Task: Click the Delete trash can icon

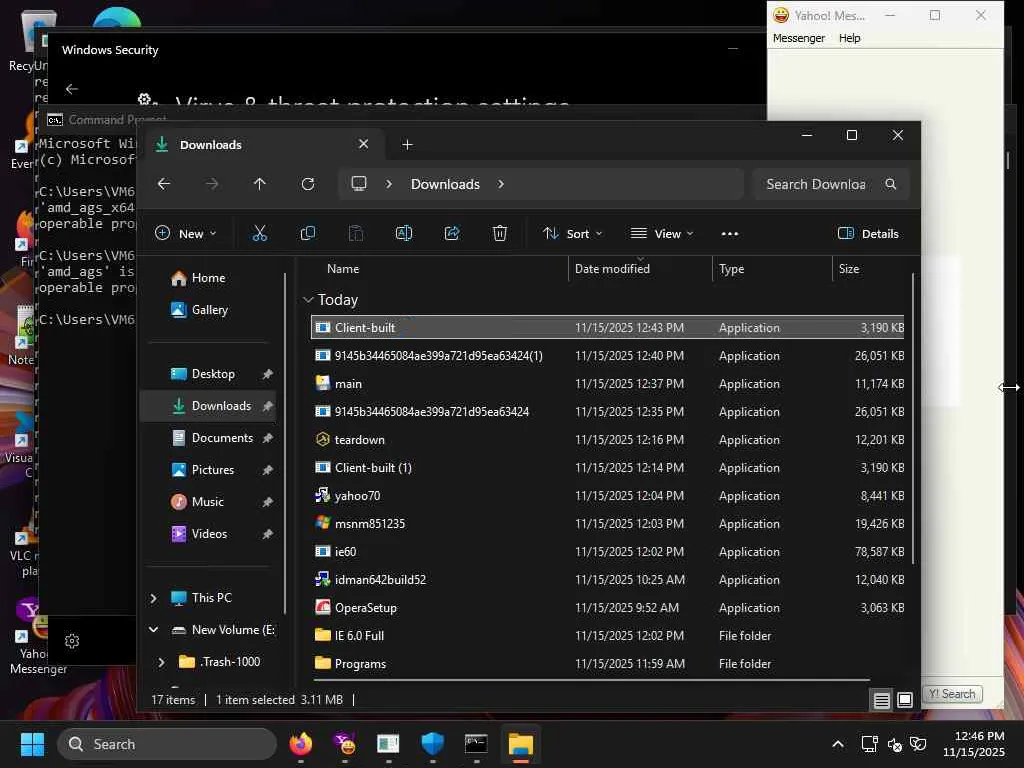Action: click(x=500, y=233)
